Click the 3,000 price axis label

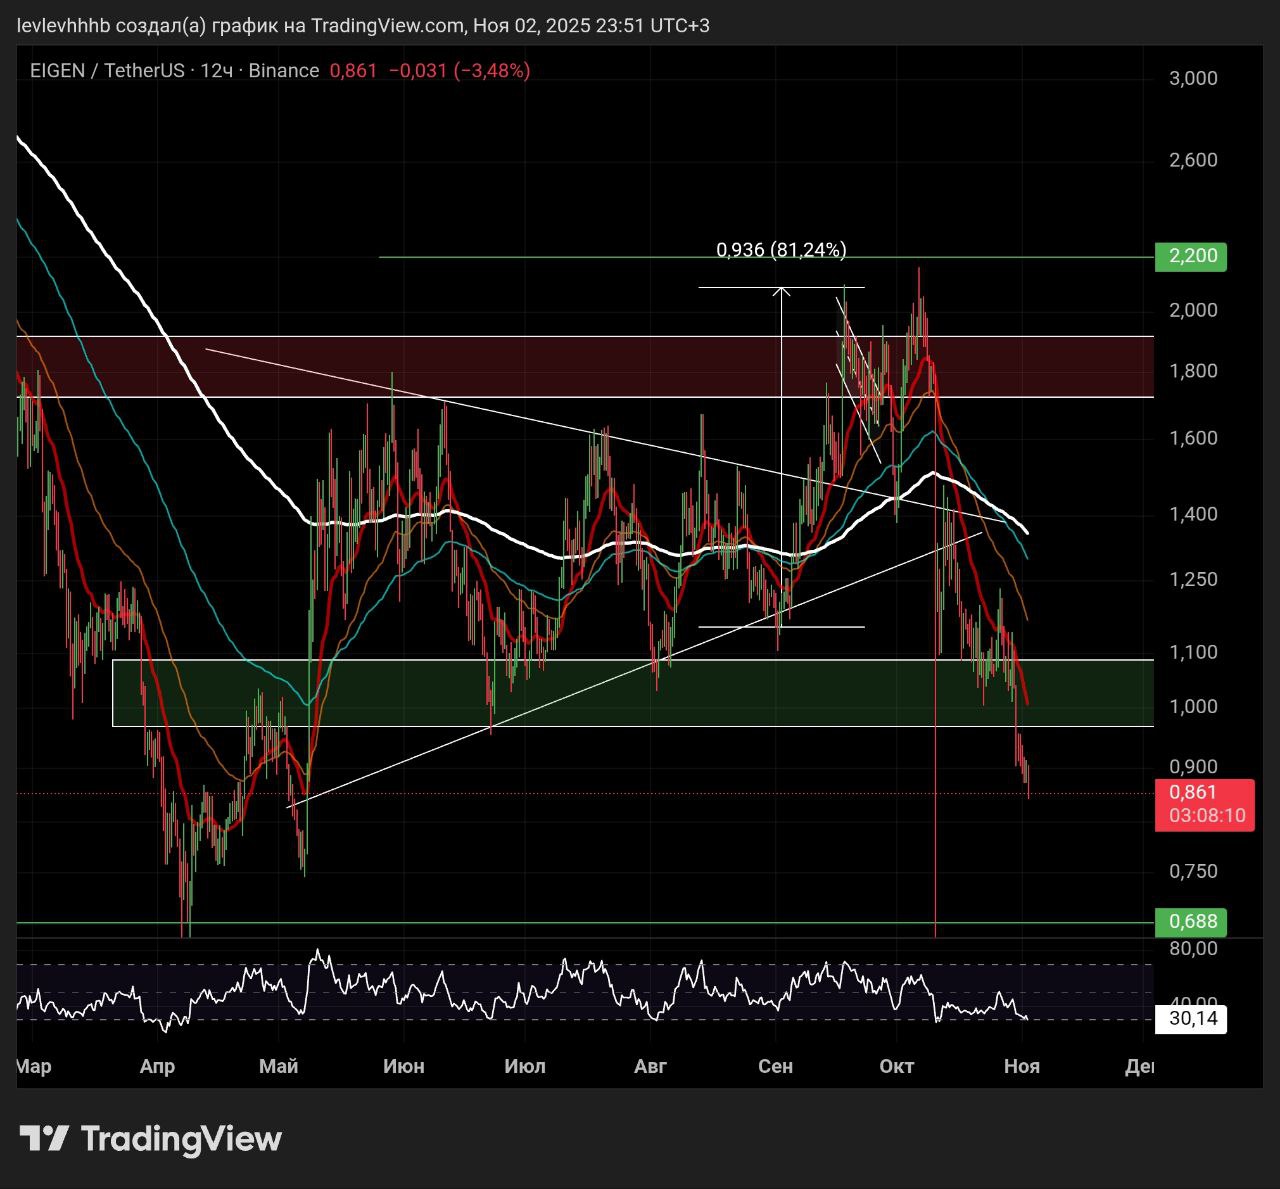coord(1193,78)
